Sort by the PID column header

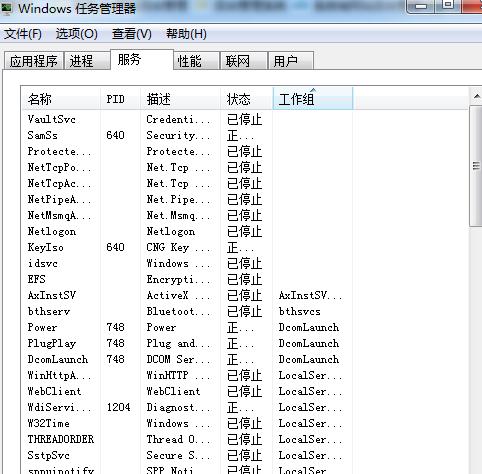pyautogui.click(x=120, y=99)
